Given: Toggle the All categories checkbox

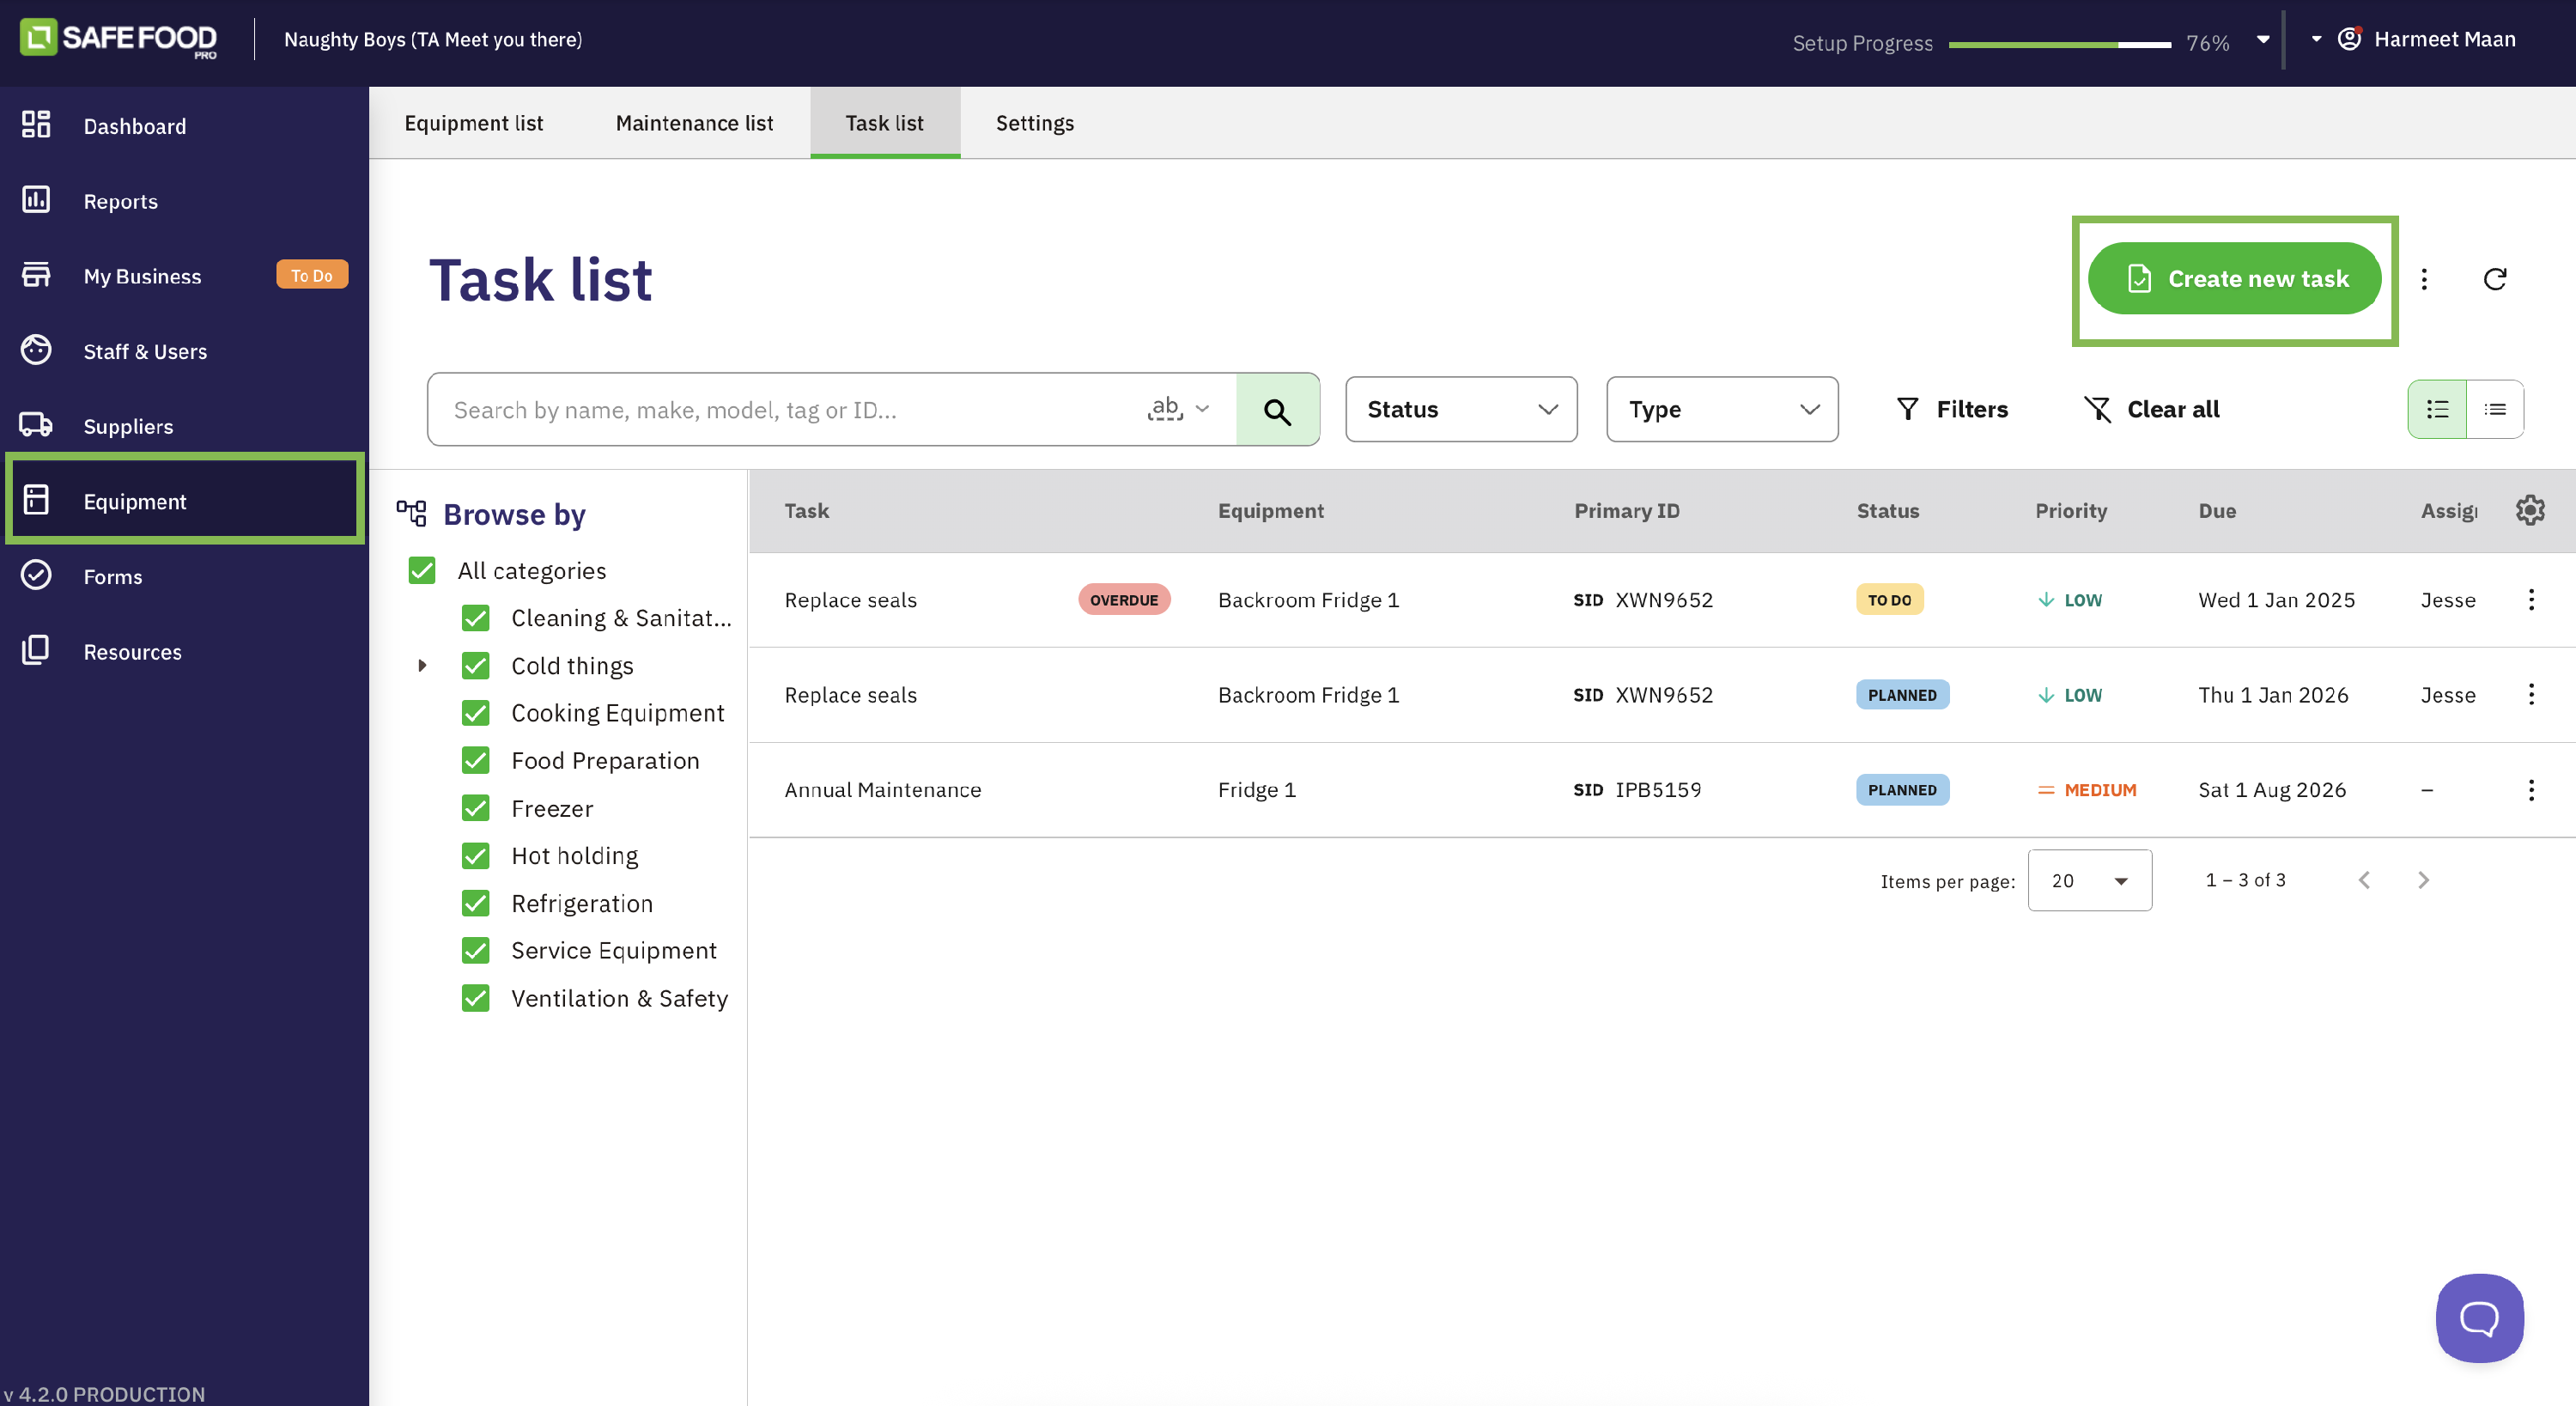Looking at the screenshot, I should (422, 571).
